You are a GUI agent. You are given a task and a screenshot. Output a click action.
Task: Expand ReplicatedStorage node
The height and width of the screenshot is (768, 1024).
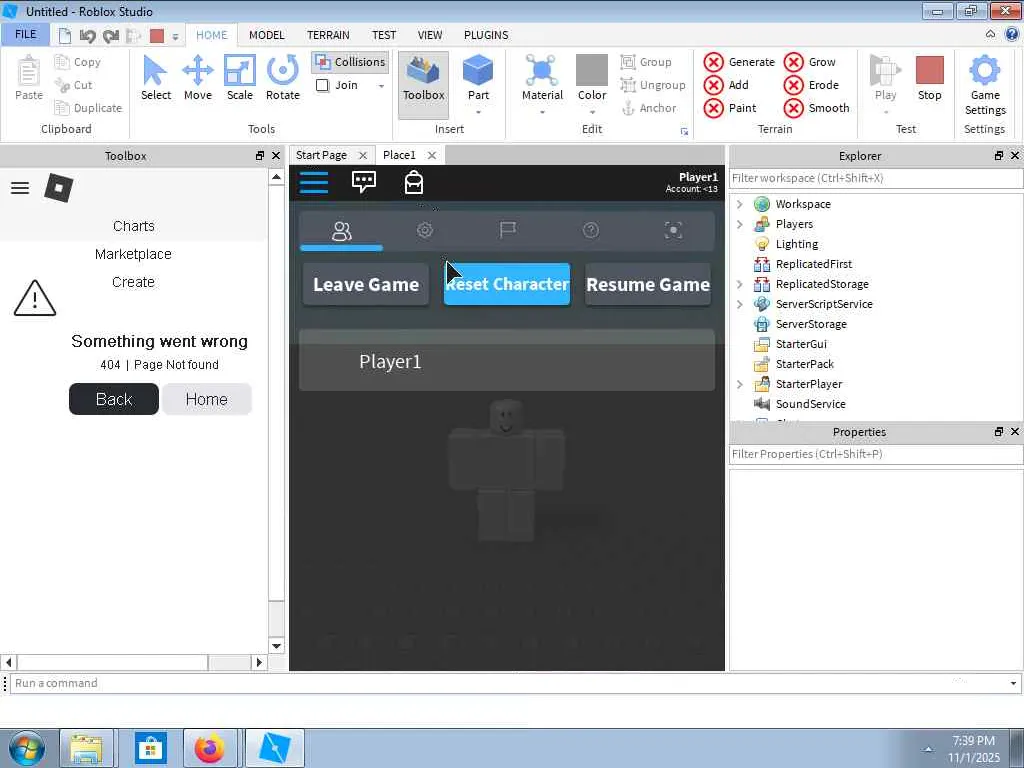pos(739,284)
